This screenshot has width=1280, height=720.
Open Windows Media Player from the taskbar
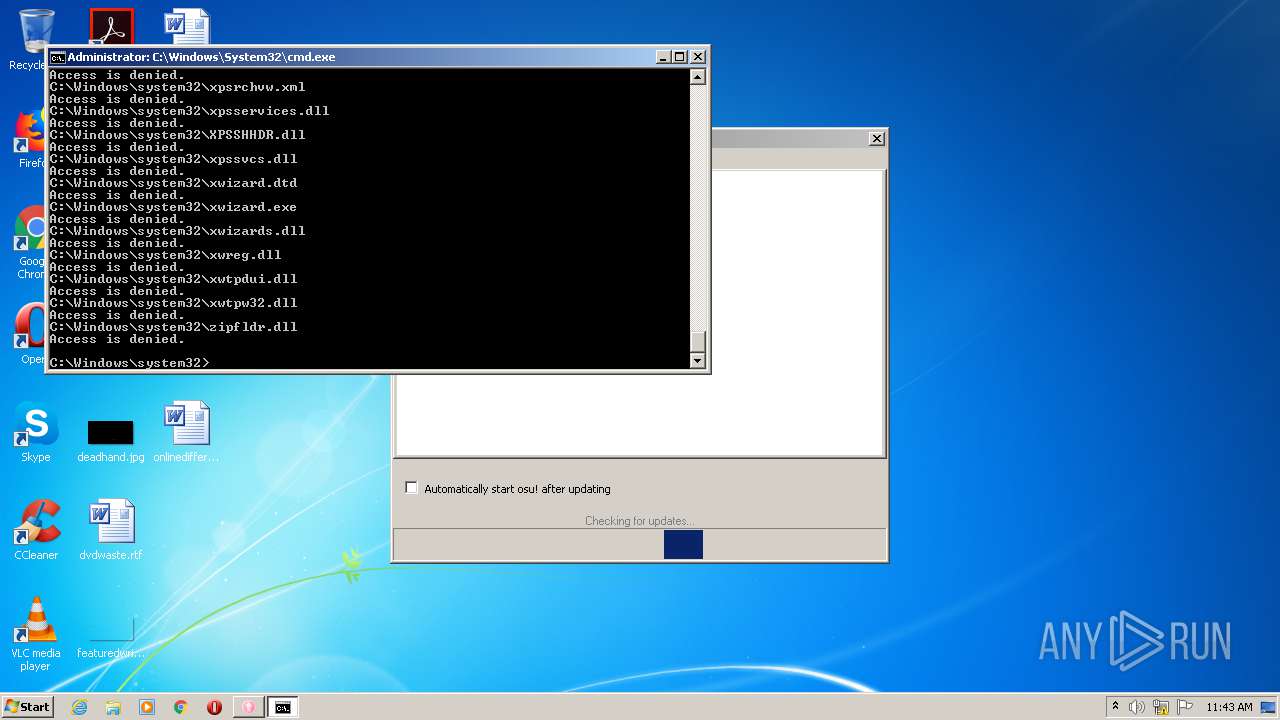point(147,707)
